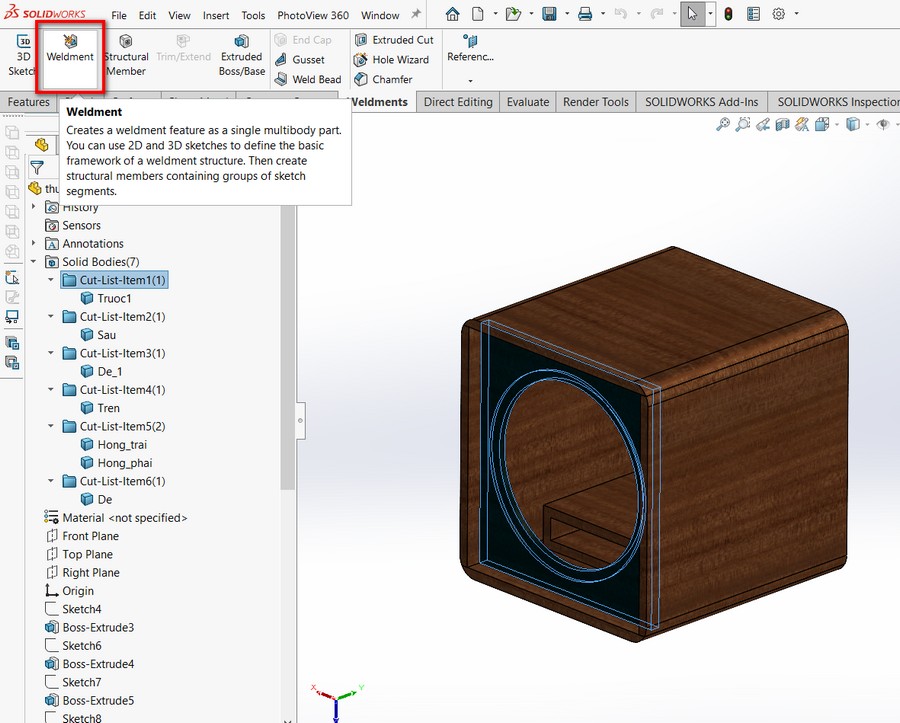Open the Edit menu
The height and width of the screenshot is (723, 900).
[x=147, y=15]
